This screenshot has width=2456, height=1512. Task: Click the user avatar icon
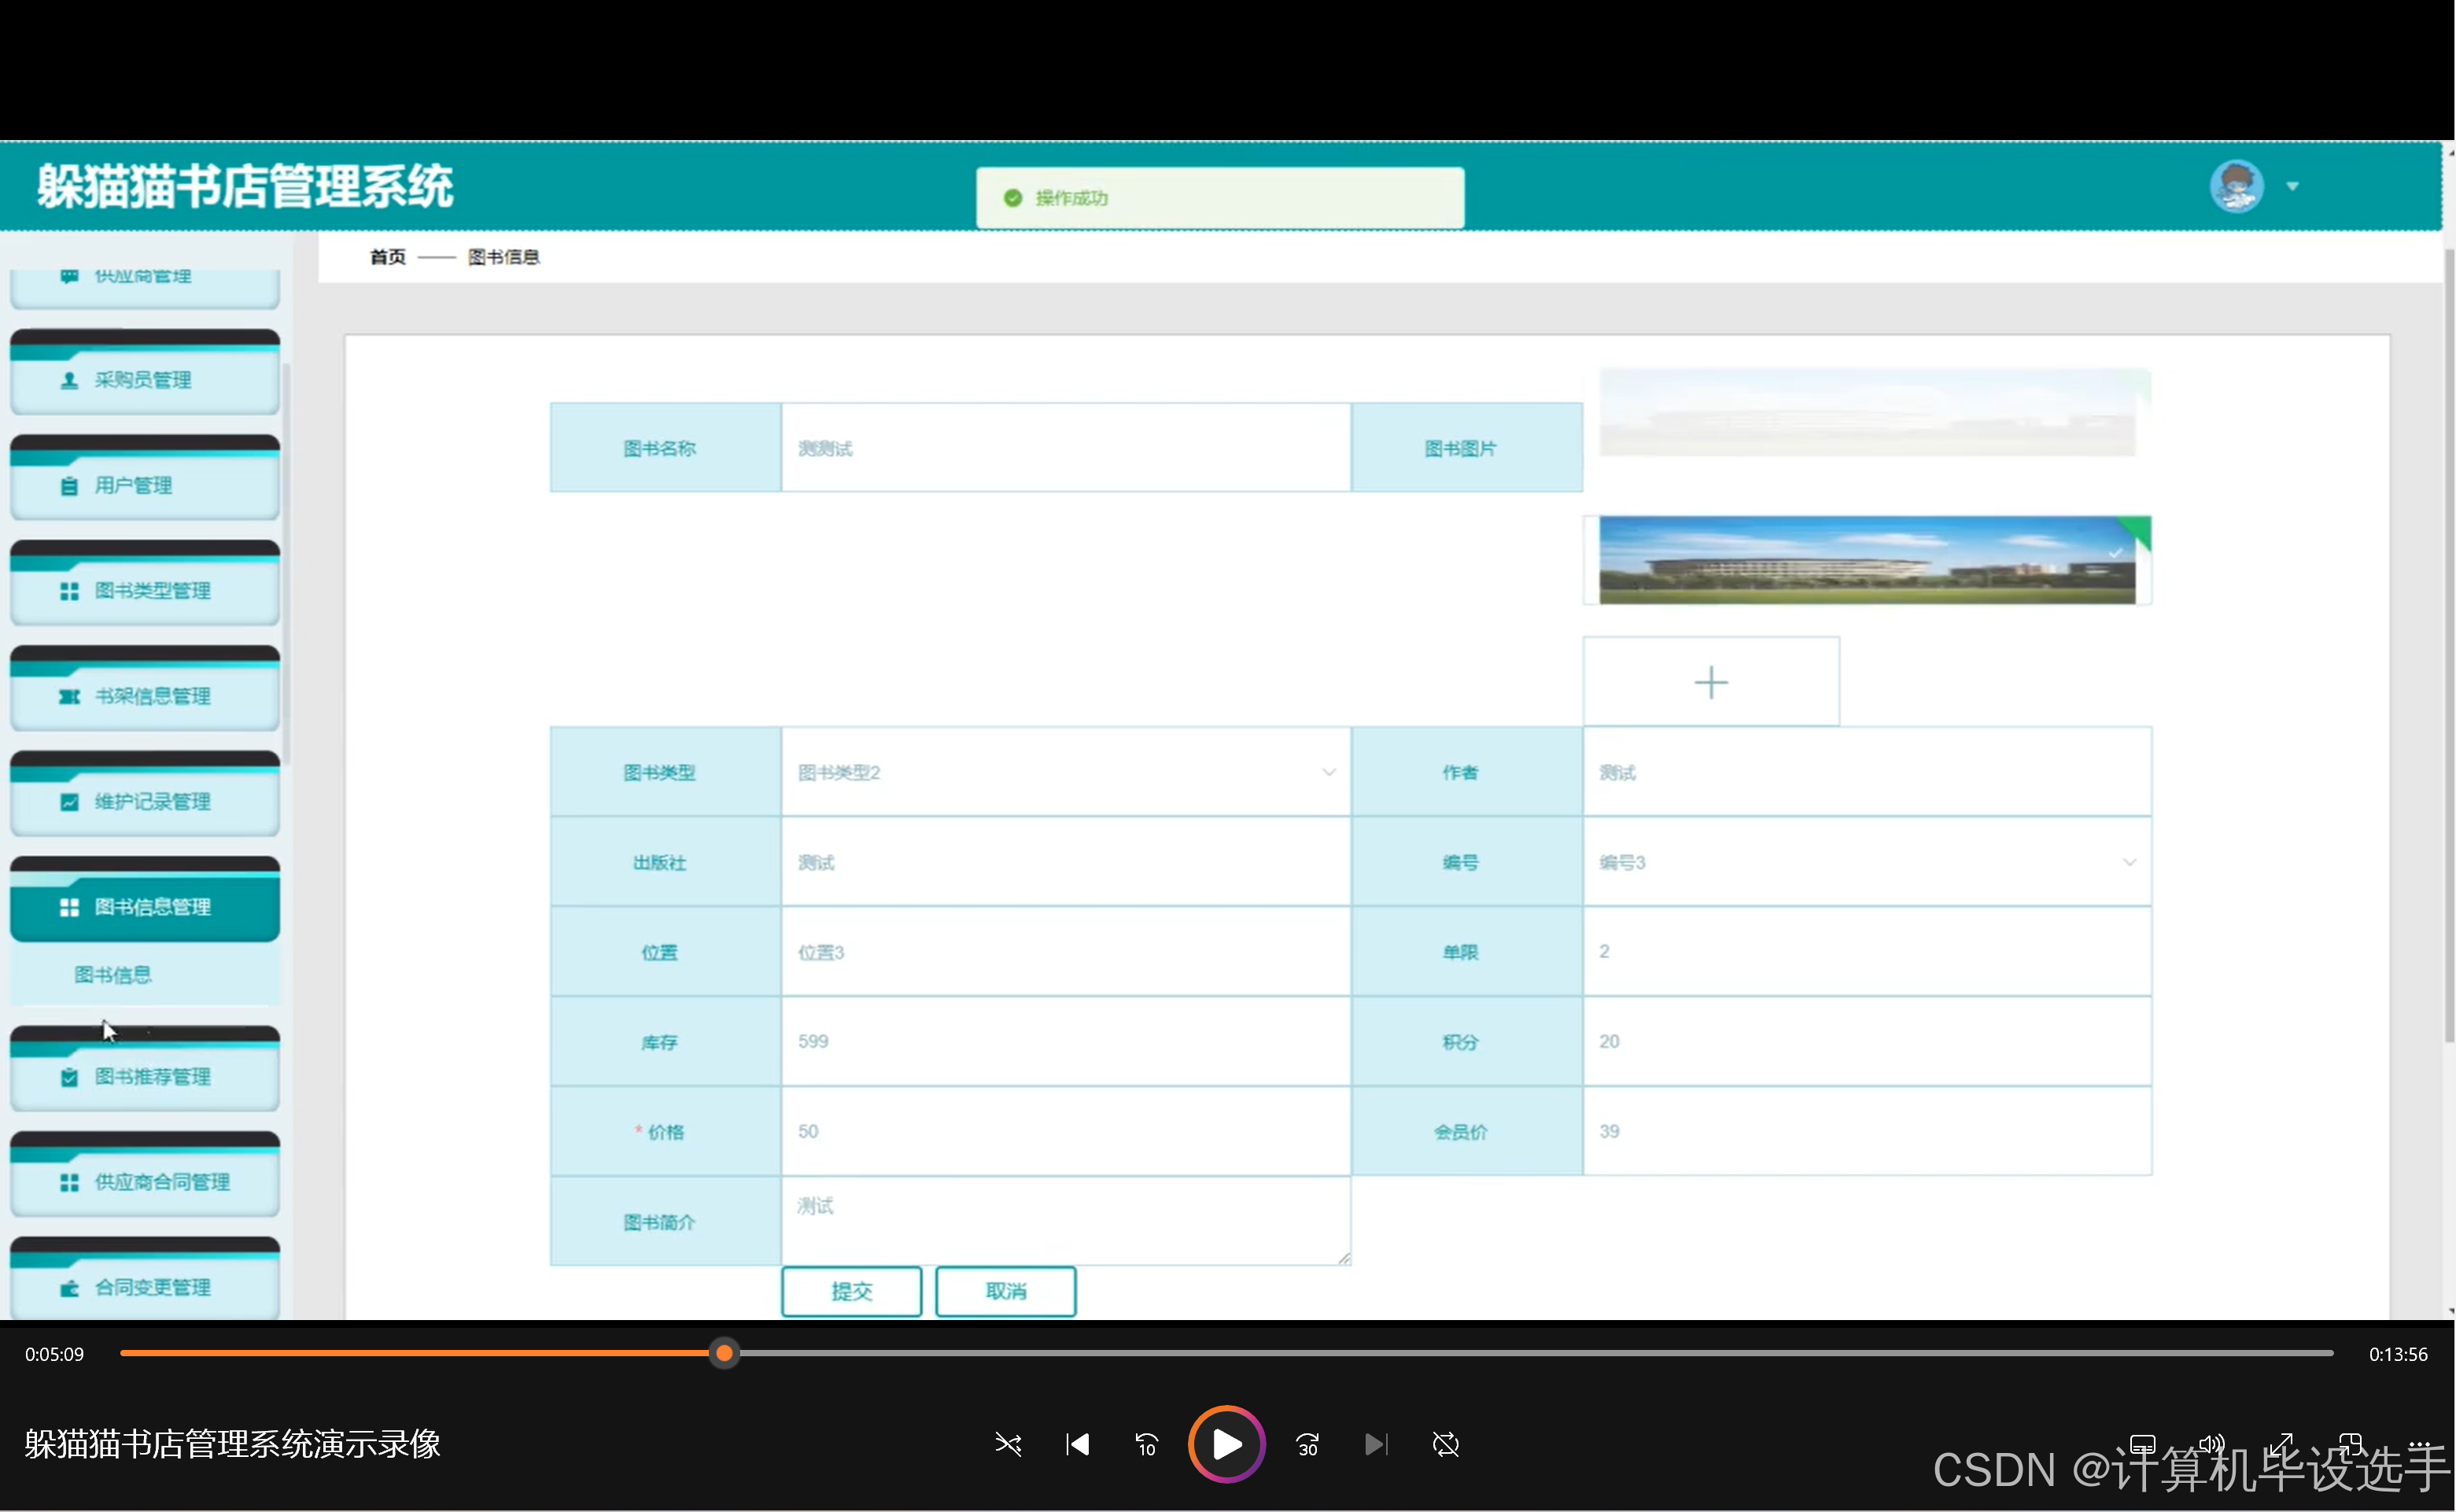(x=2236, y=186)
